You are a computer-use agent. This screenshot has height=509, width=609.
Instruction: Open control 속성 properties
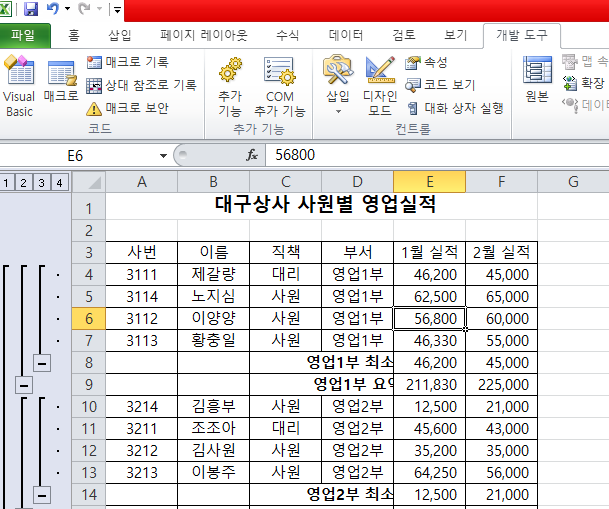[x=426, y=62]
